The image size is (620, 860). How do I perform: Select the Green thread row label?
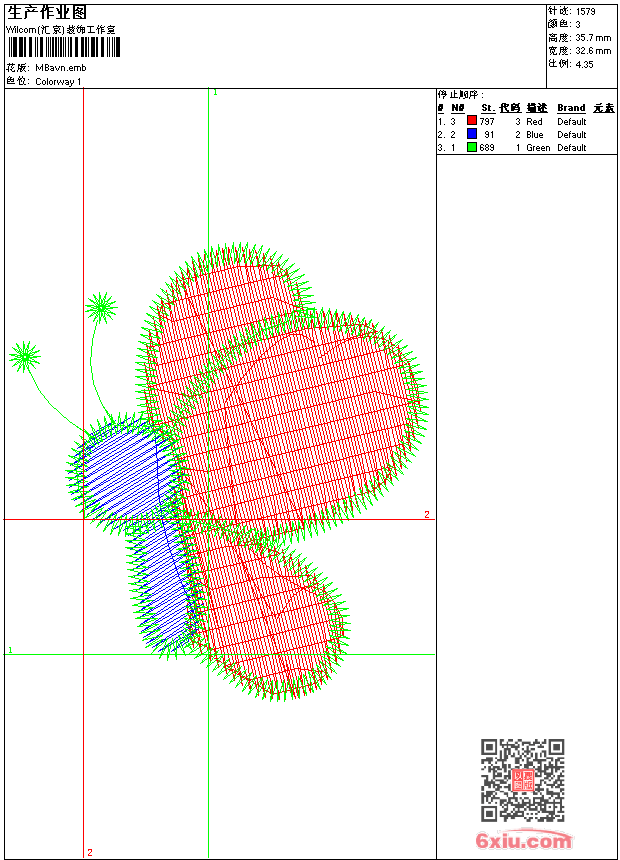[537, 148]
